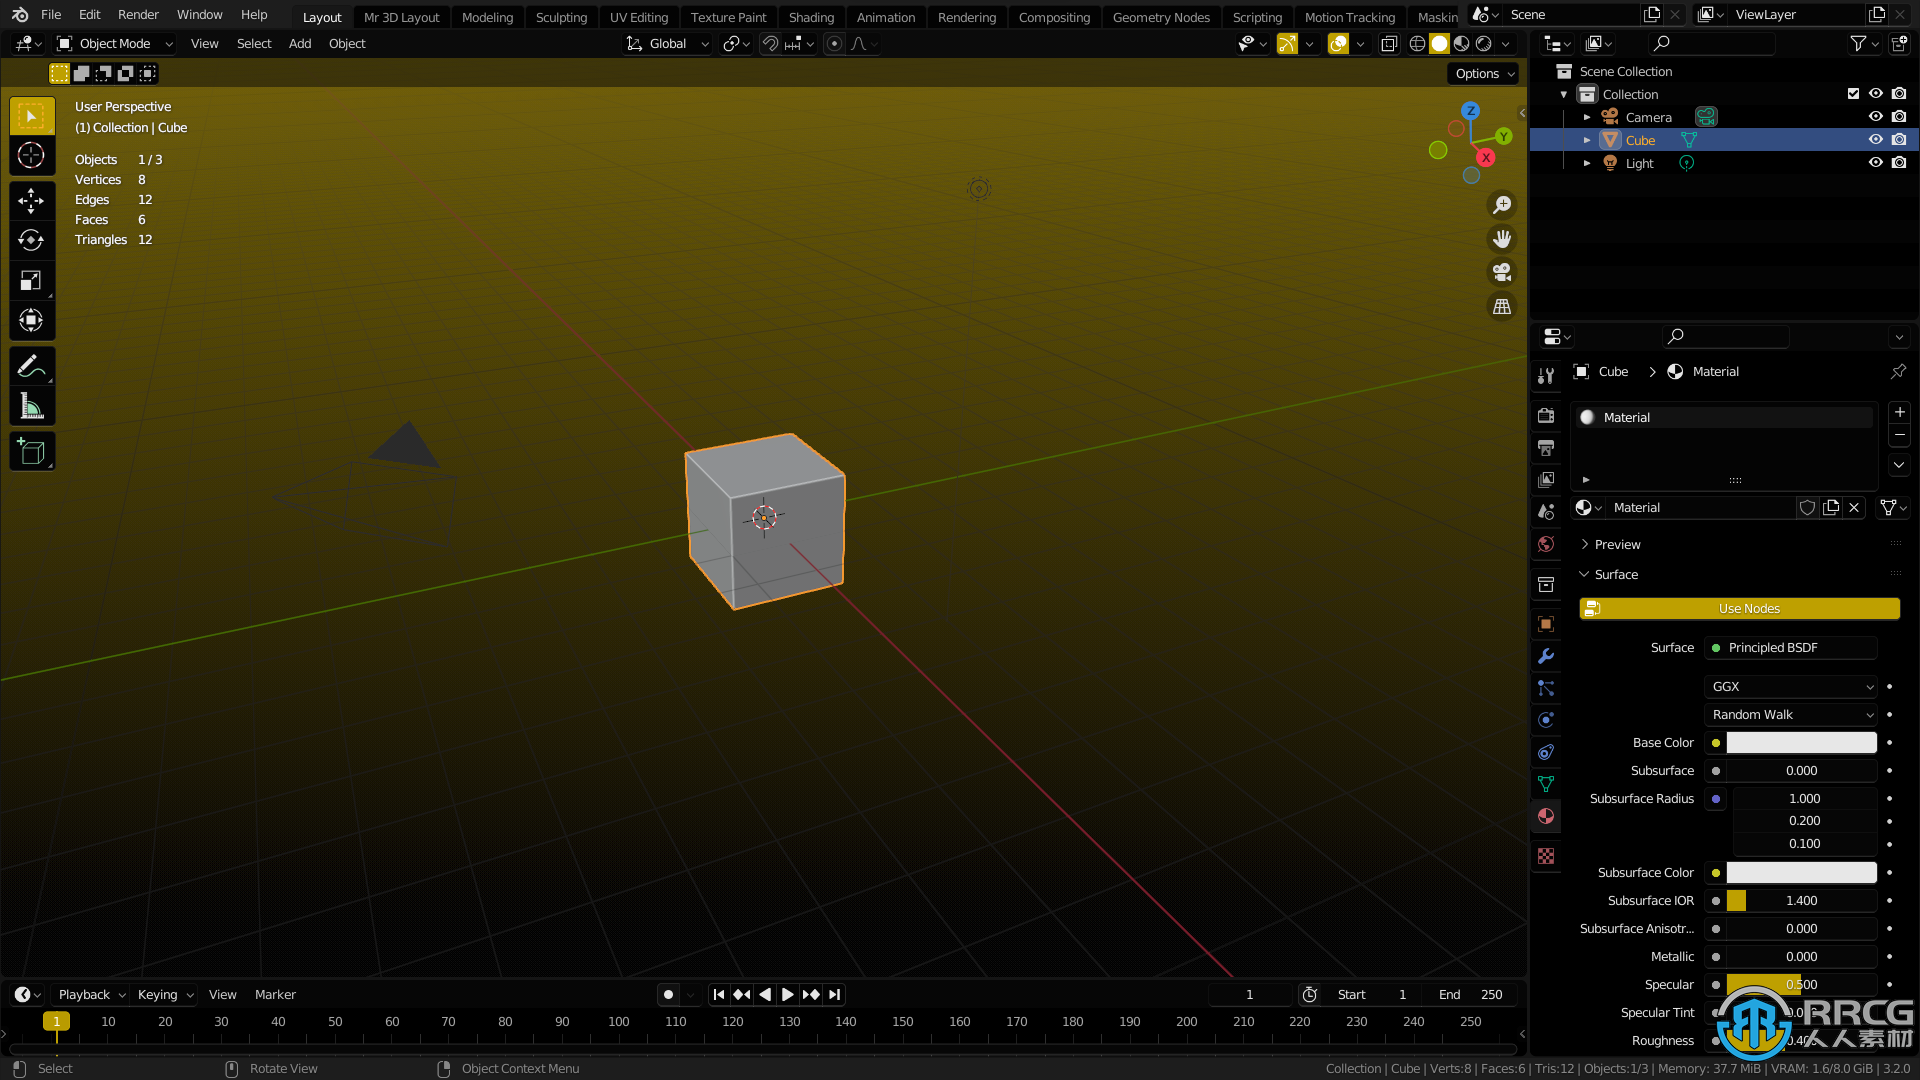Click Add object menu item
Image resolution: width=1920 pixels, height=1080 pixels.
pos(298,42)
